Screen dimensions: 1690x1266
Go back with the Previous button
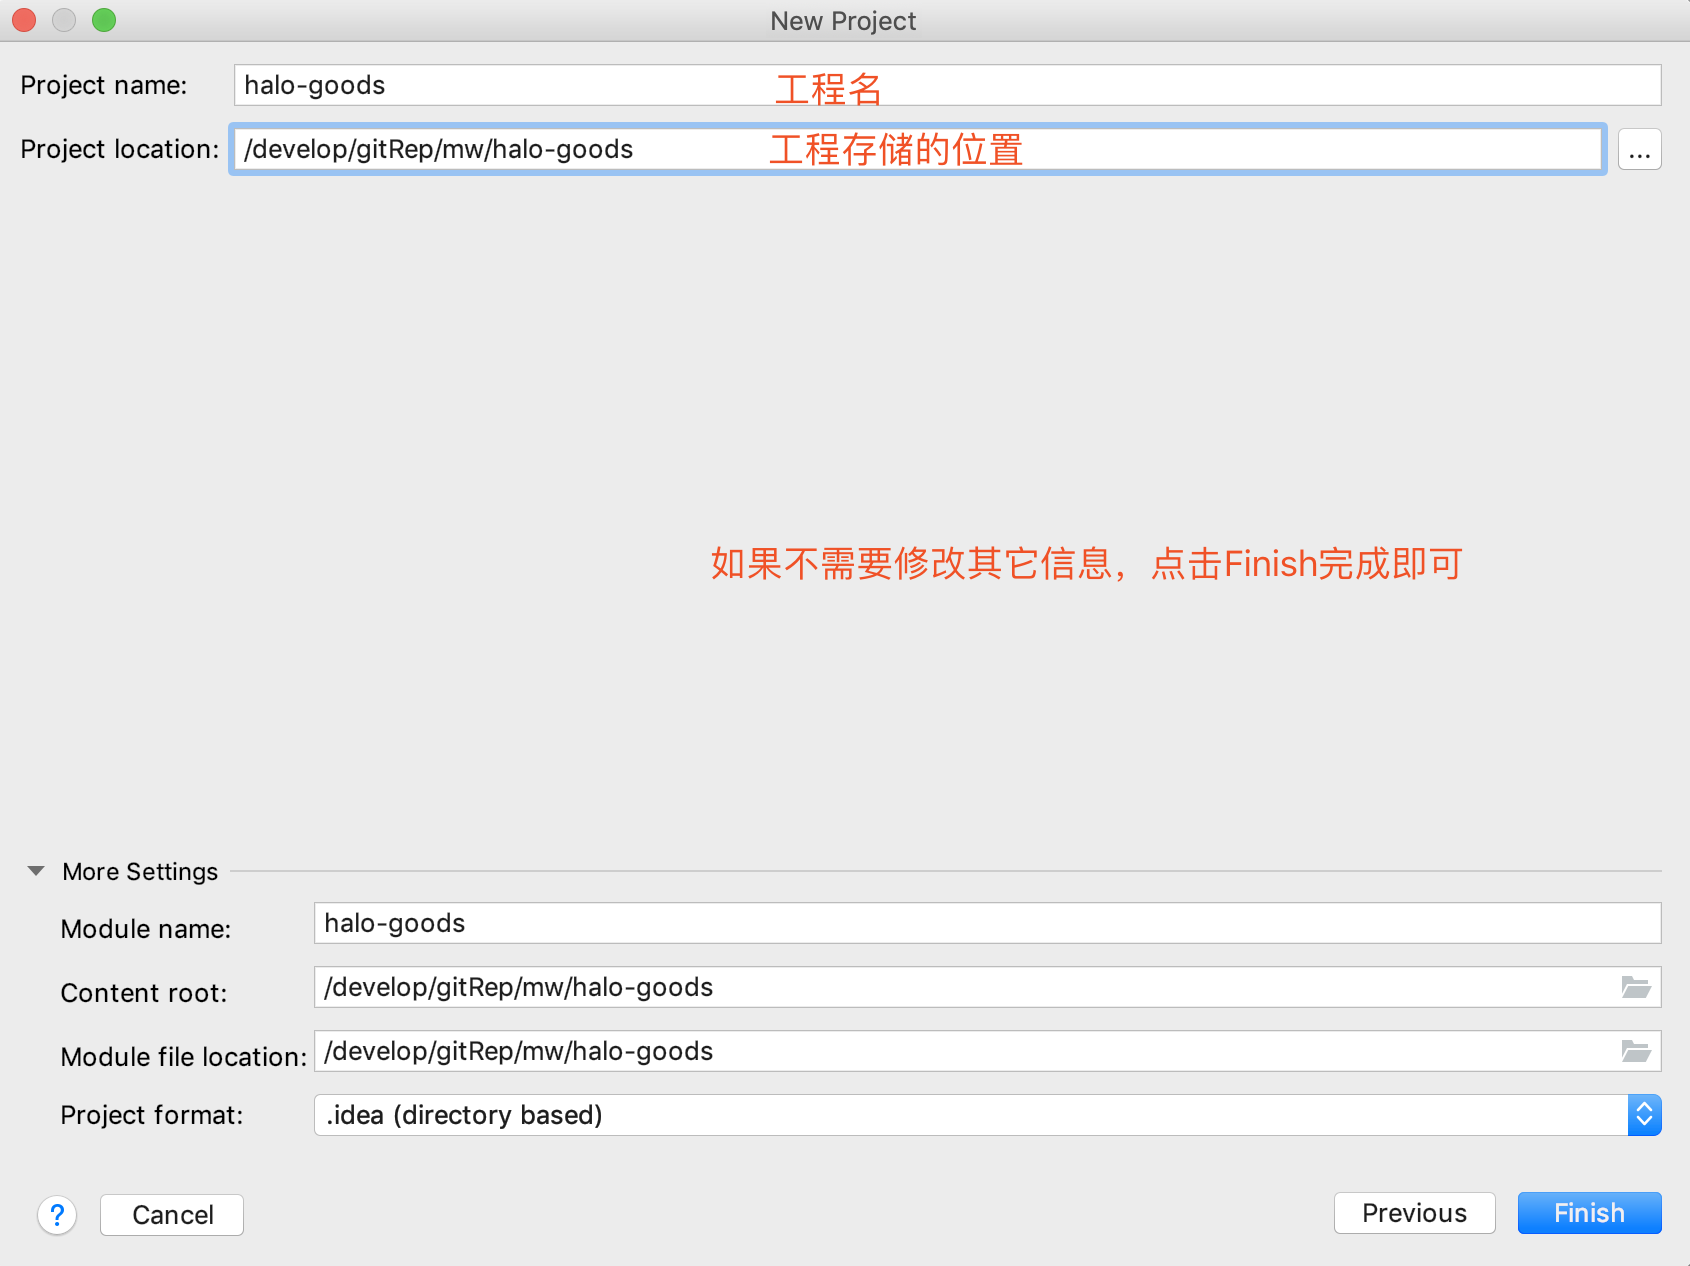1414,1213
